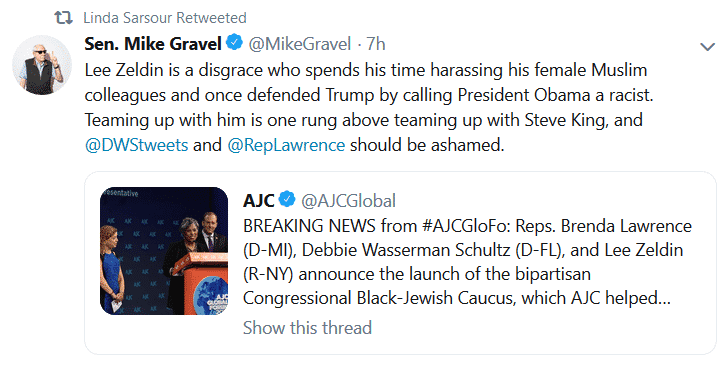Click the quoted AJC tweet text
This screenshot has width=725, height=366.
[x=467, y=262]
